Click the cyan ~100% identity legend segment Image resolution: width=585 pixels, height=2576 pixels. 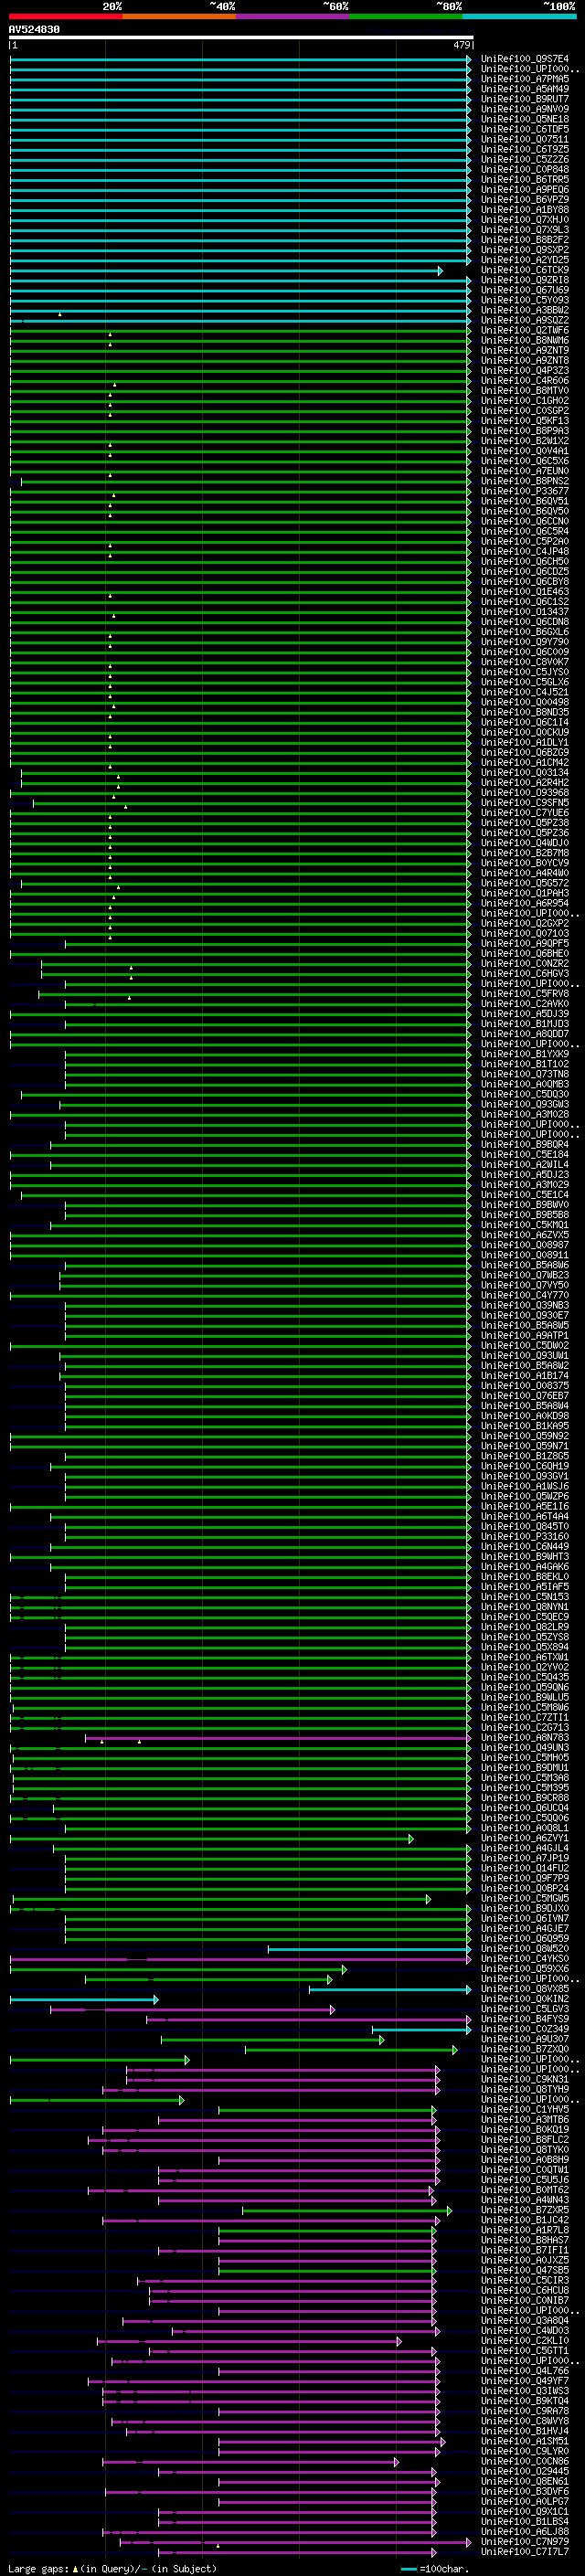pos(519,16)
